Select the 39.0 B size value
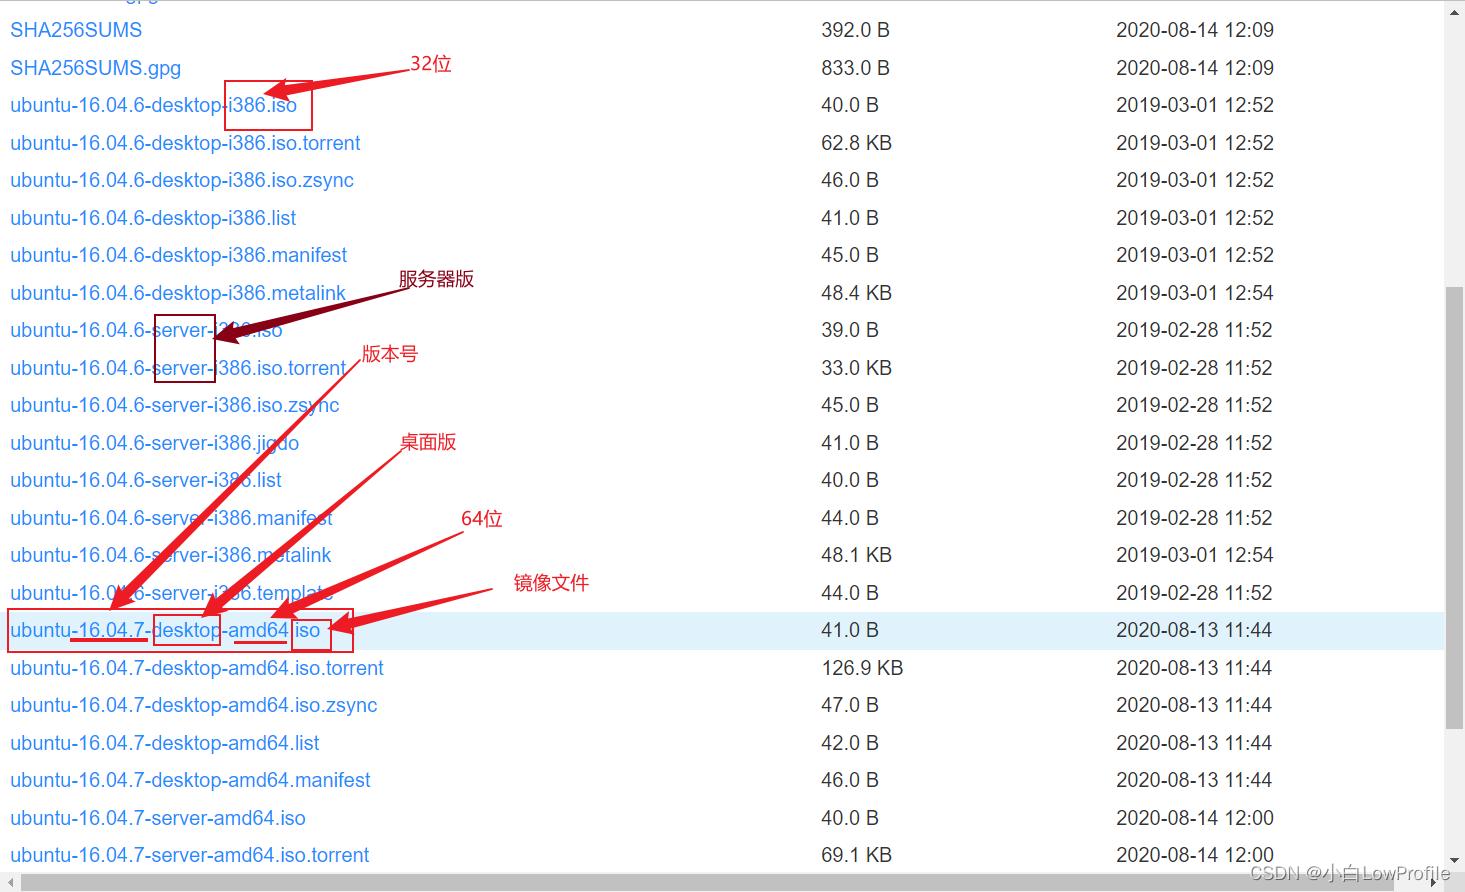Image resolution: width=1465 pixels, height=892 pixels. (x=850, y=330)
